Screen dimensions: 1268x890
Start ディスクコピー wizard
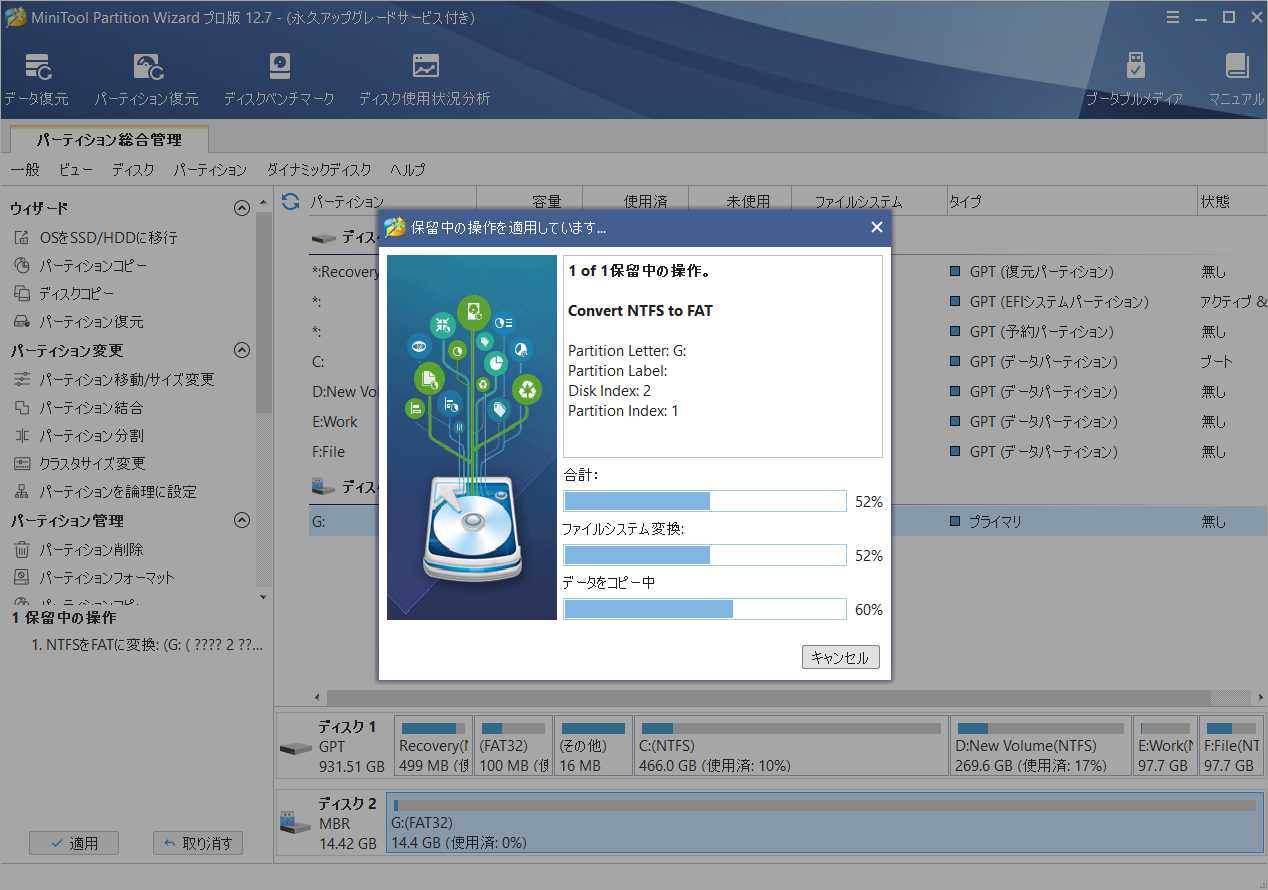64,294
